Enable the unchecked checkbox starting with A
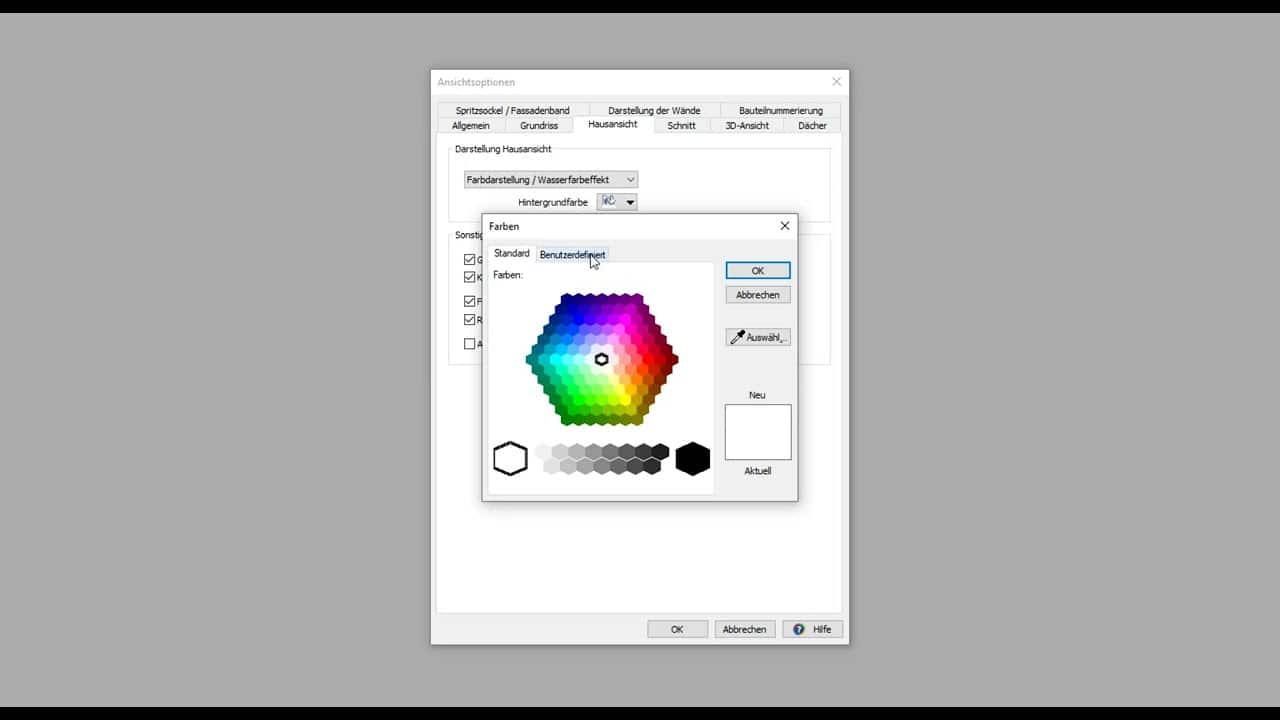 point(470,344)
